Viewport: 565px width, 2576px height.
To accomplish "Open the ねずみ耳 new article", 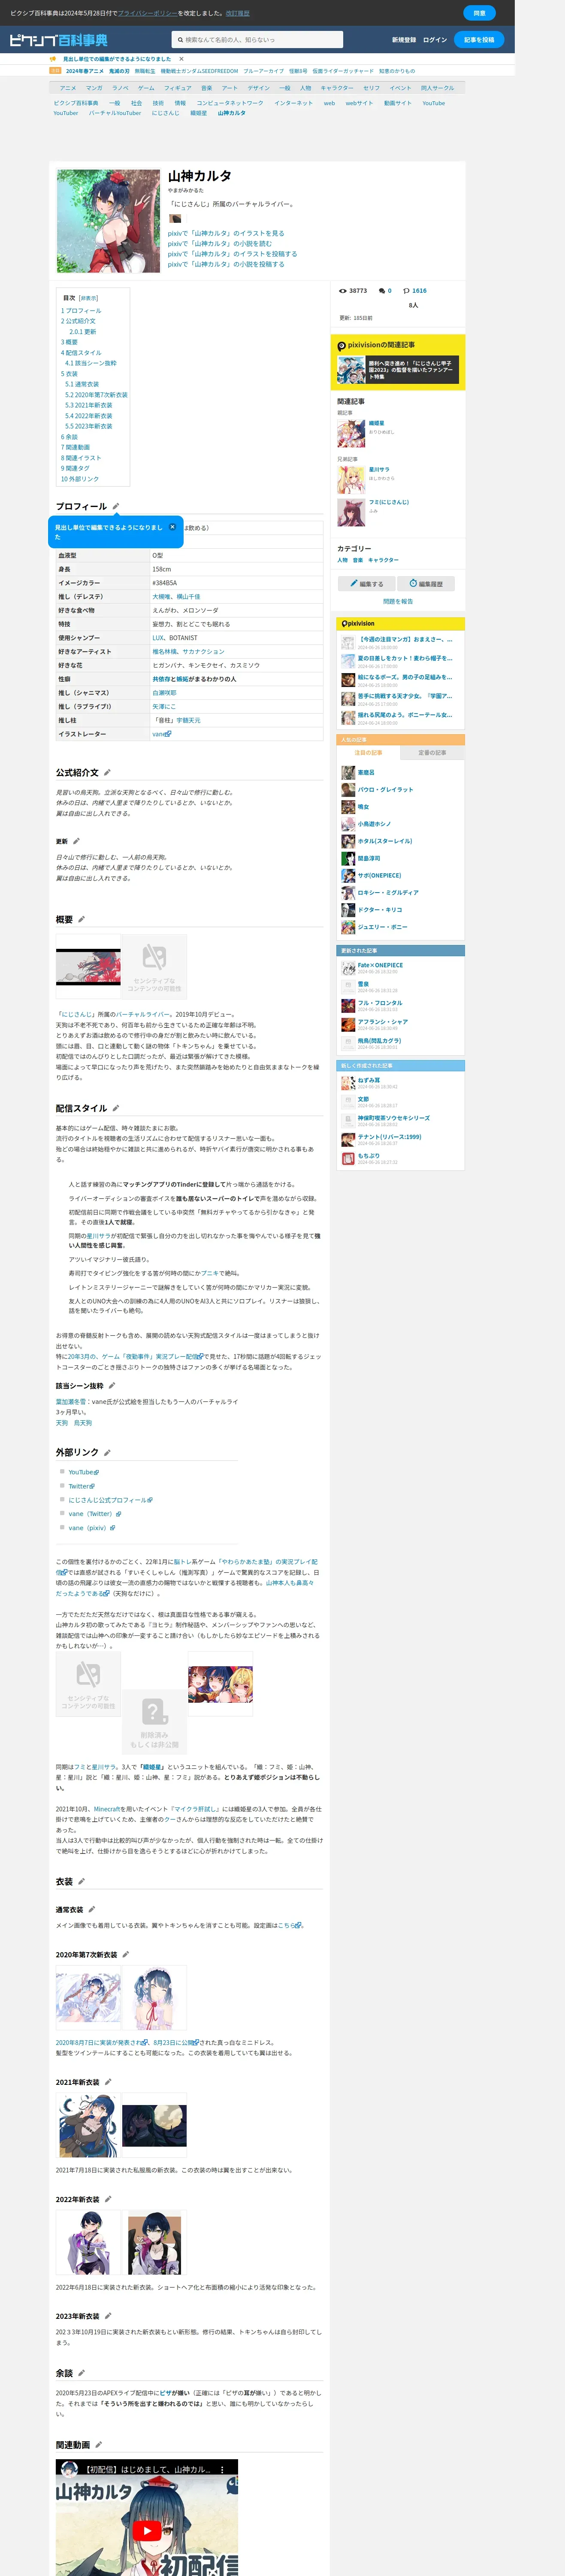I will click(x=369, y=1080).
